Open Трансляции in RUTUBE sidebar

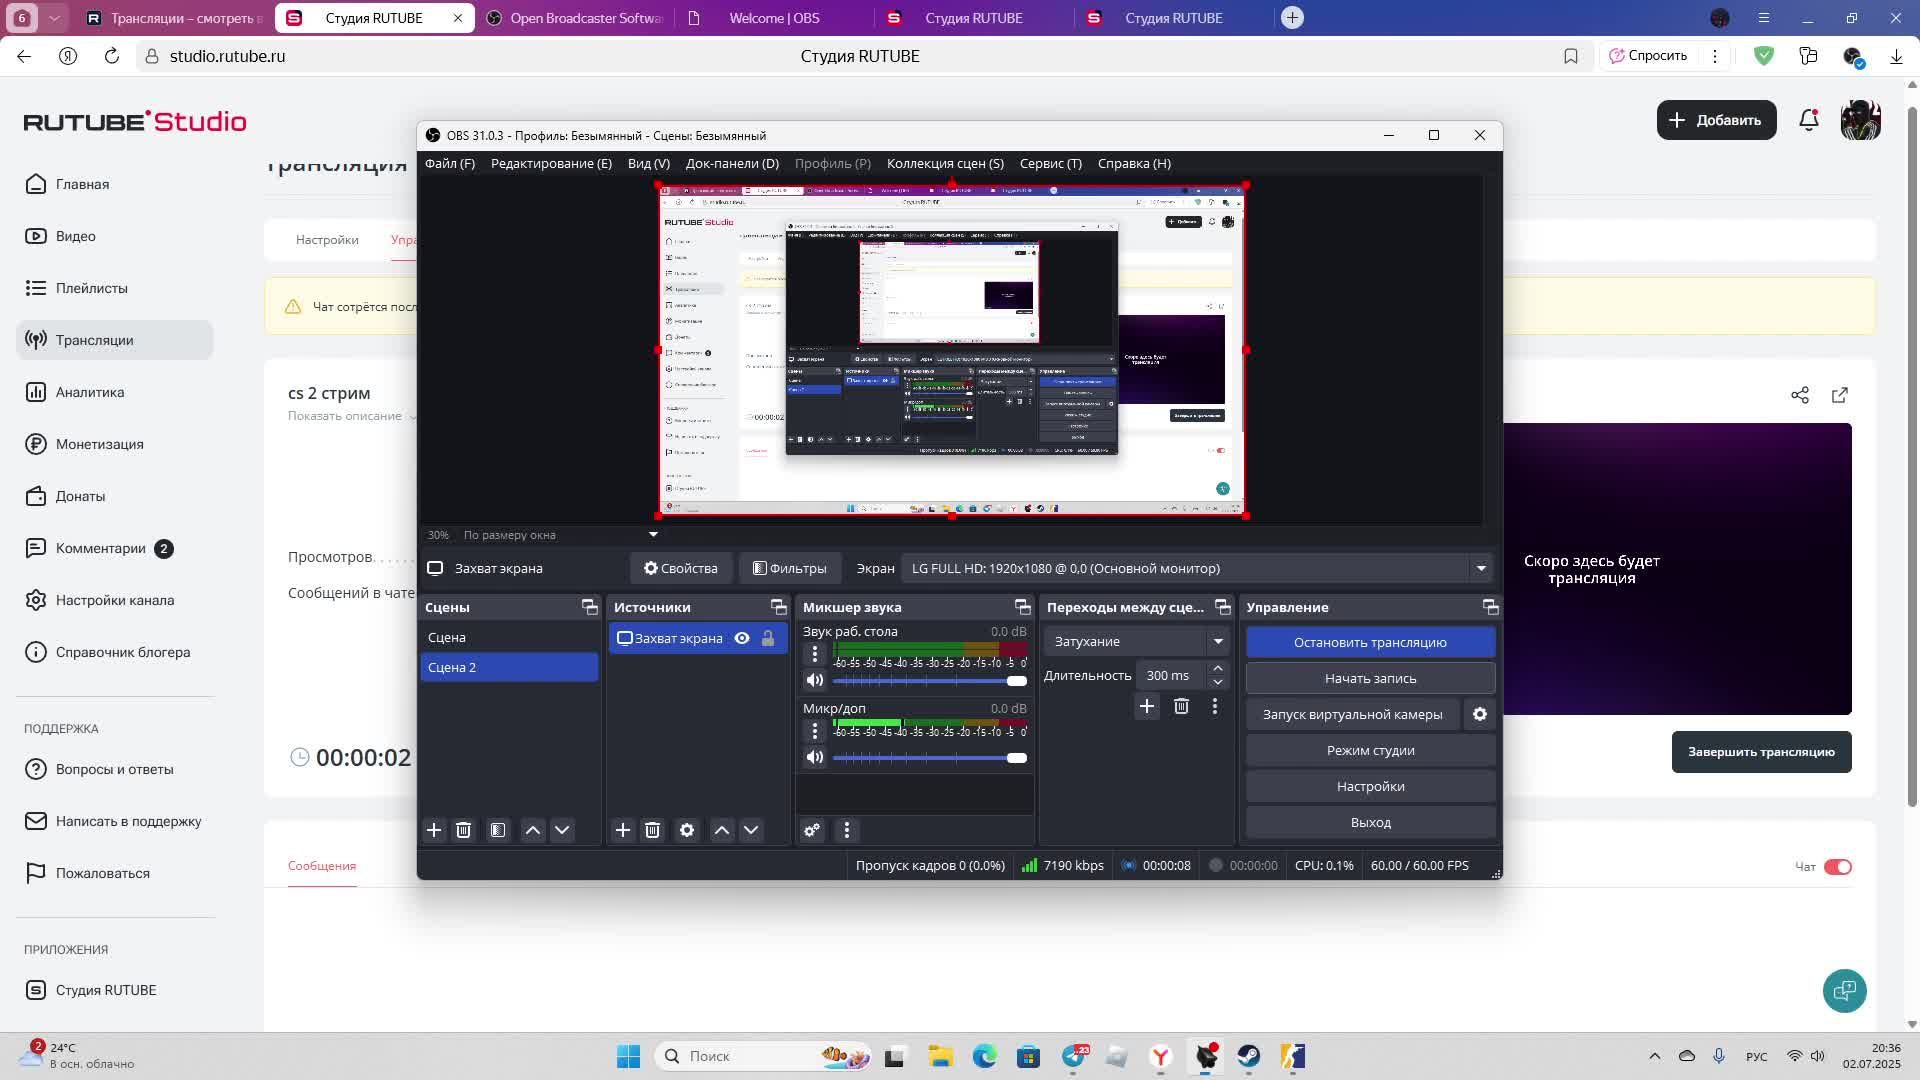115,340
